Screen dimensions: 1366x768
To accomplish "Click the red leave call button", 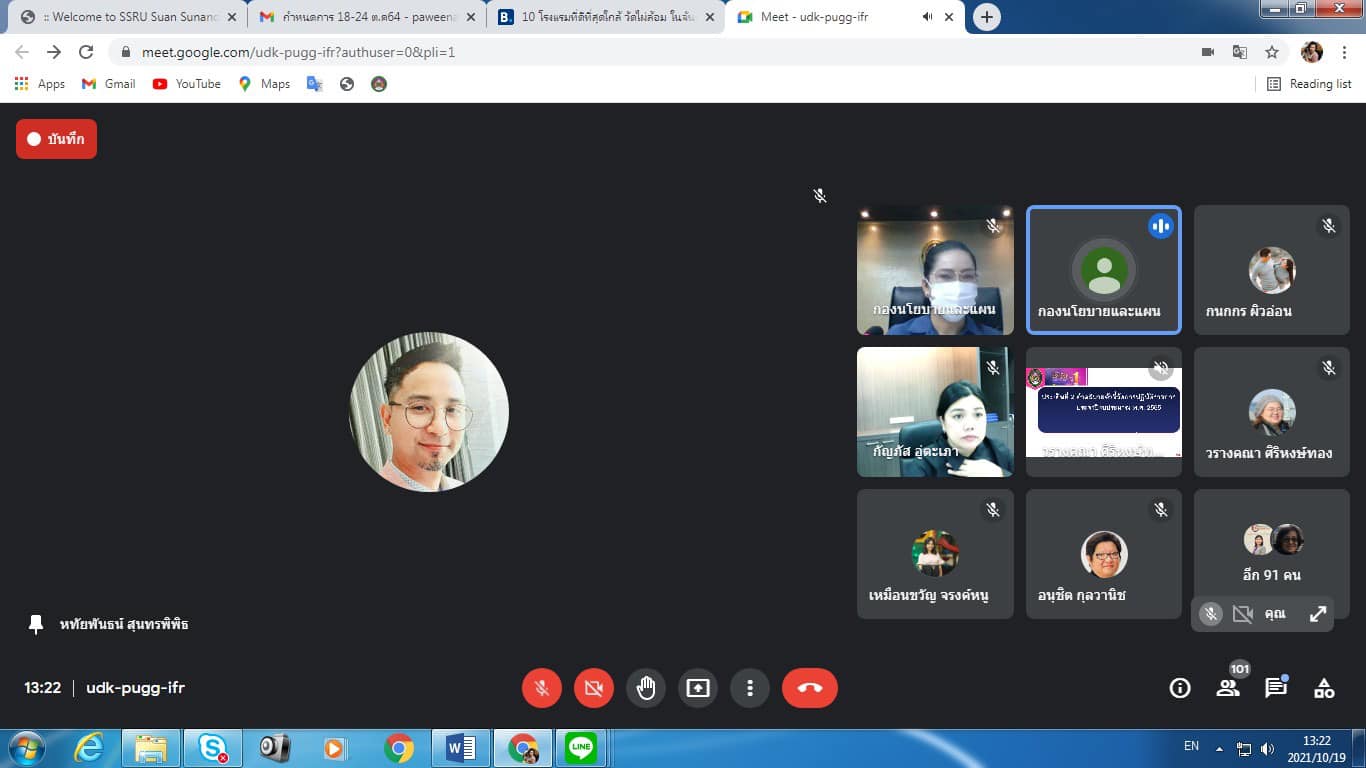I will pos(809,688).
